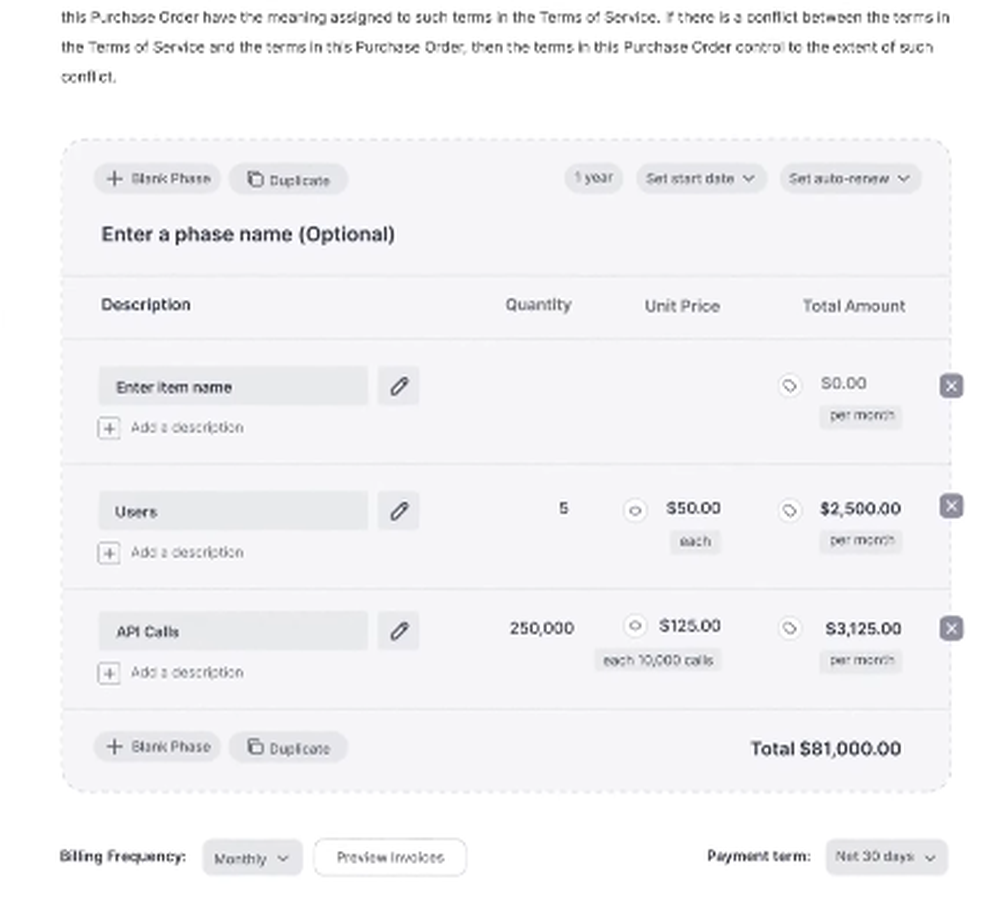Click pencil icon beside Enter item name
Screen dimensions: 1000x907
coord(398,386)
